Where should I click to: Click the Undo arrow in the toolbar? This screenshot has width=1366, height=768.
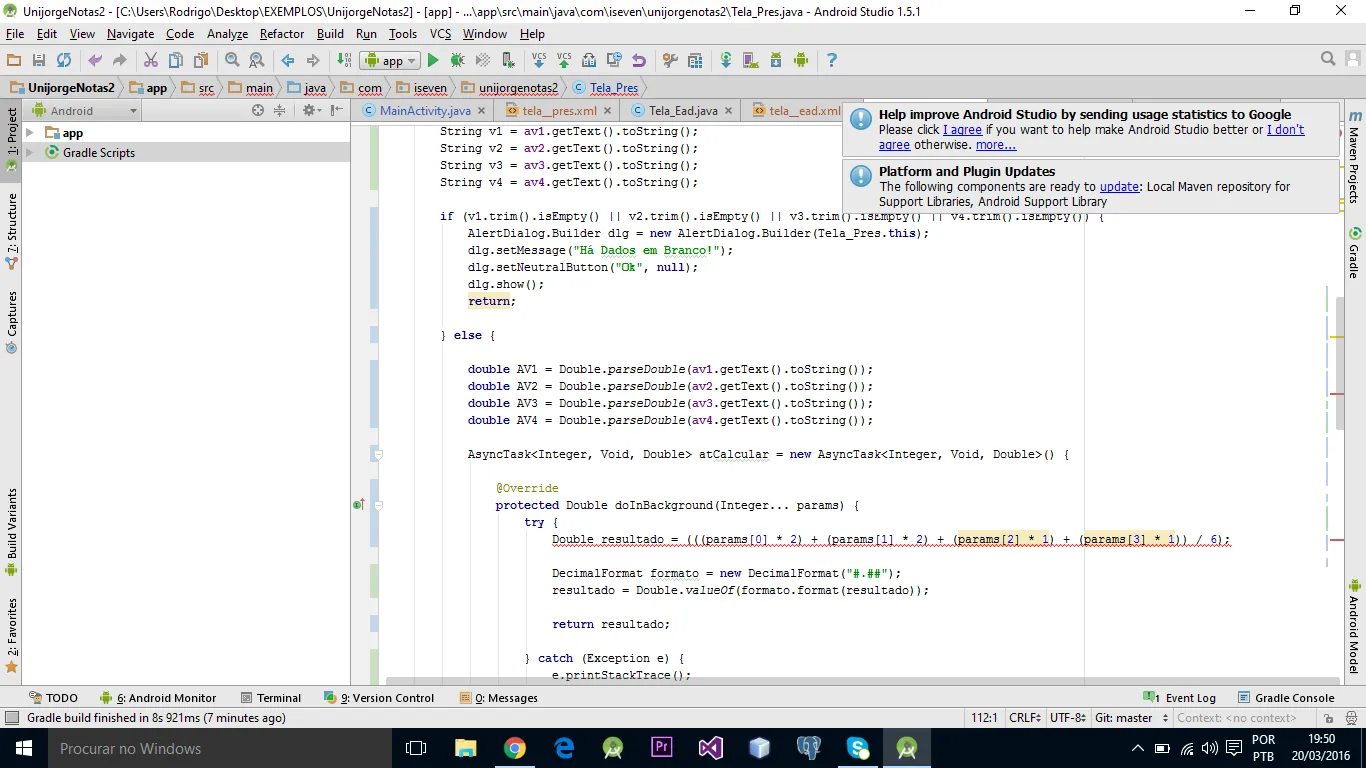click(x=95, y=61)
